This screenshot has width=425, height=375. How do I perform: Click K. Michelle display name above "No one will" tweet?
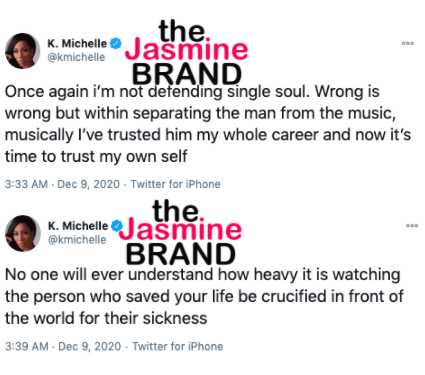click(78, 226)
